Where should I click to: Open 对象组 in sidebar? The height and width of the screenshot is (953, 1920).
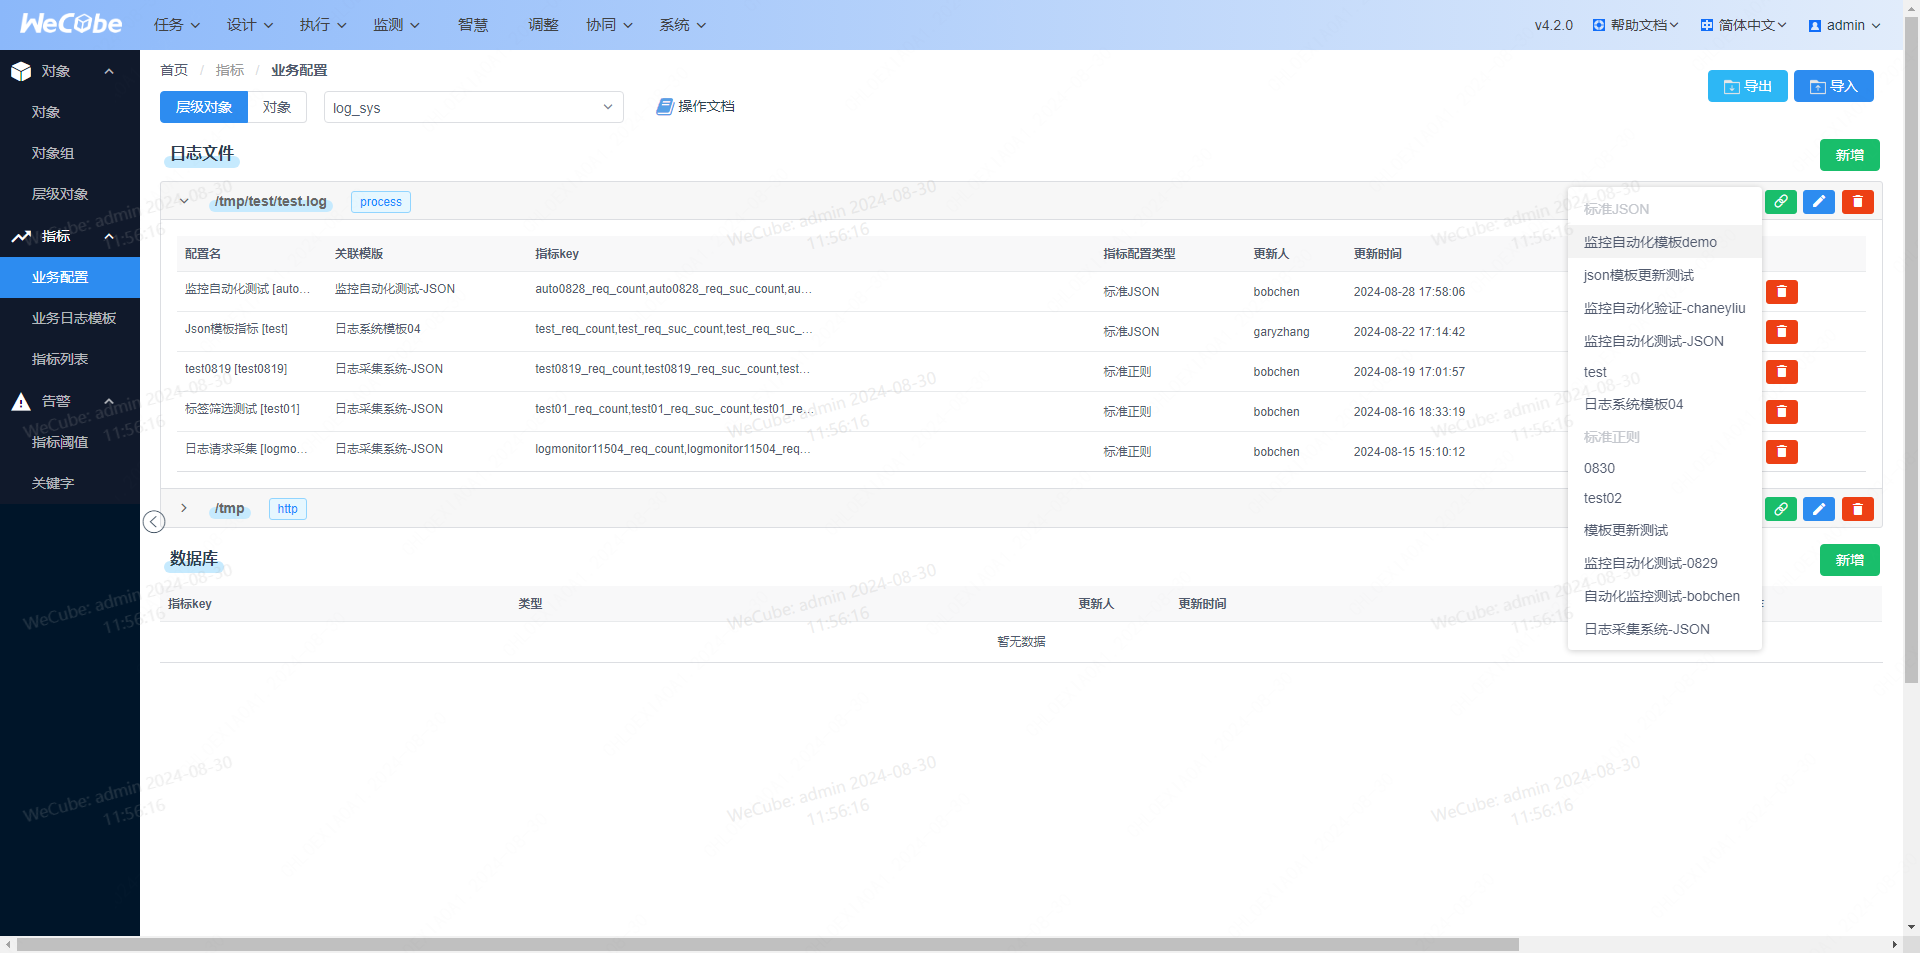click(x=70, y=153)
